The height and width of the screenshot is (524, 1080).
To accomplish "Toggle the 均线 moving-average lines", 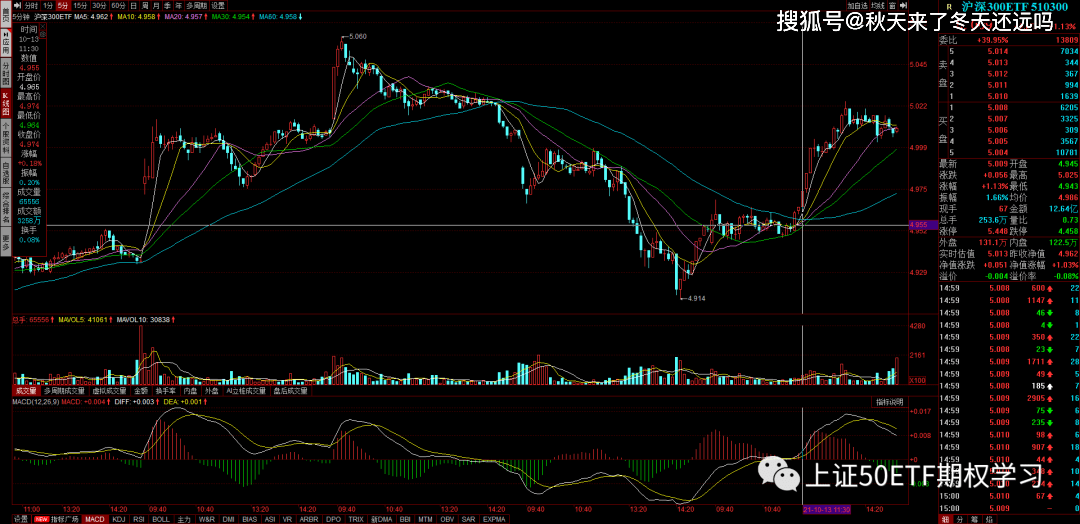I will tap(878, 6).
